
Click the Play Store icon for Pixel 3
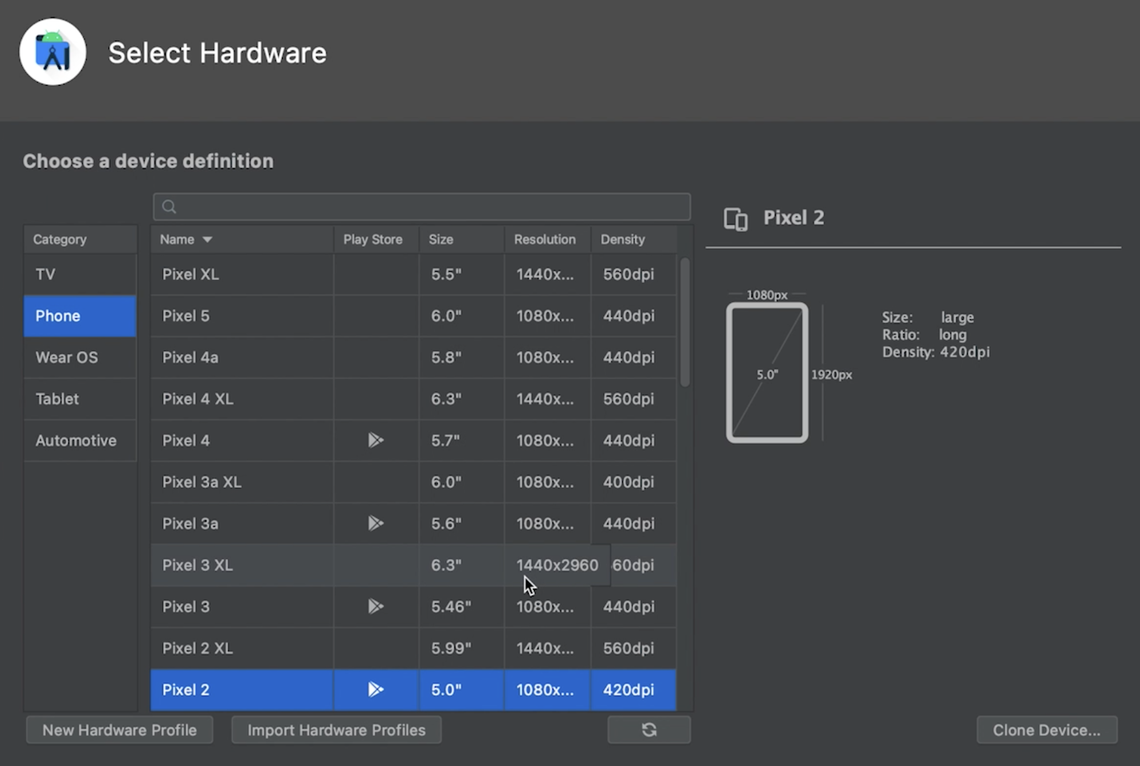coord(375,606)
